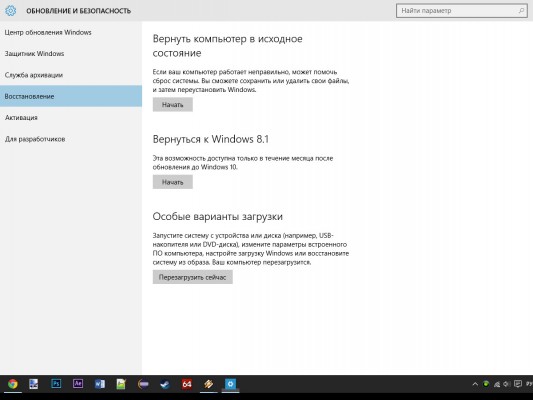Select Активация in the sidebar

[21, 118]
